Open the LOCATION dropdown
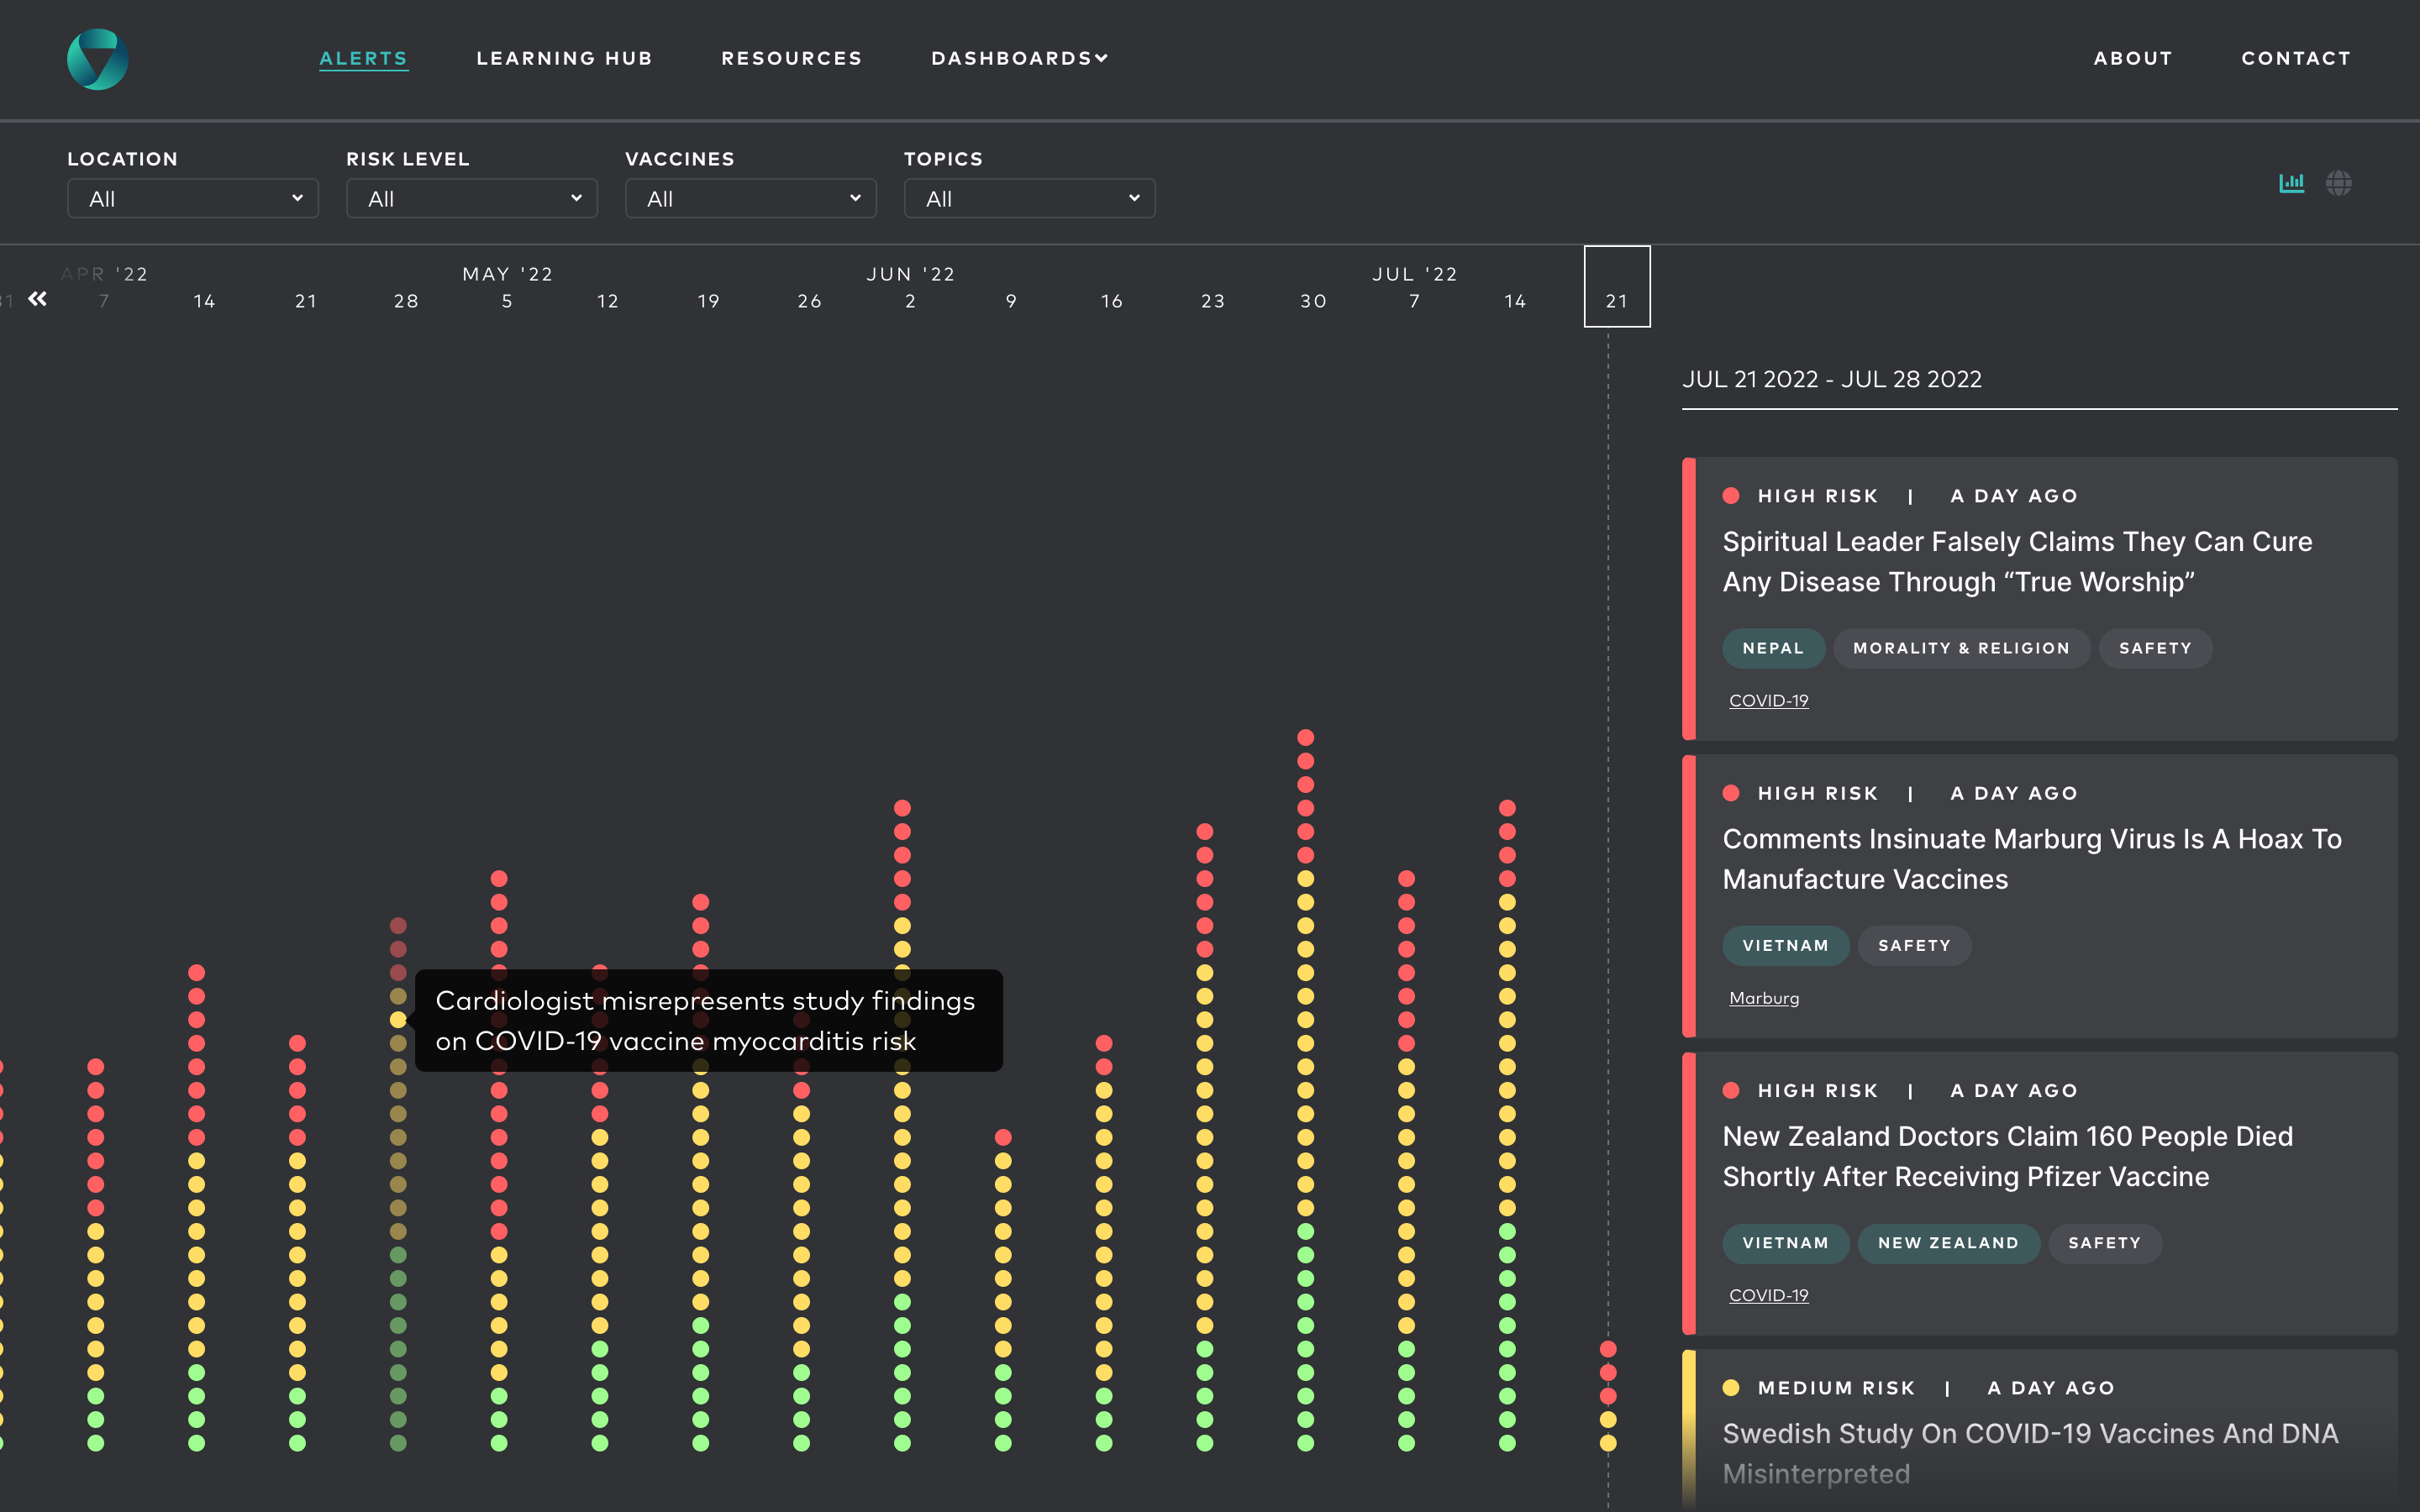The height and width of the screenshot is (1512, 2420). tap(192, 198)
